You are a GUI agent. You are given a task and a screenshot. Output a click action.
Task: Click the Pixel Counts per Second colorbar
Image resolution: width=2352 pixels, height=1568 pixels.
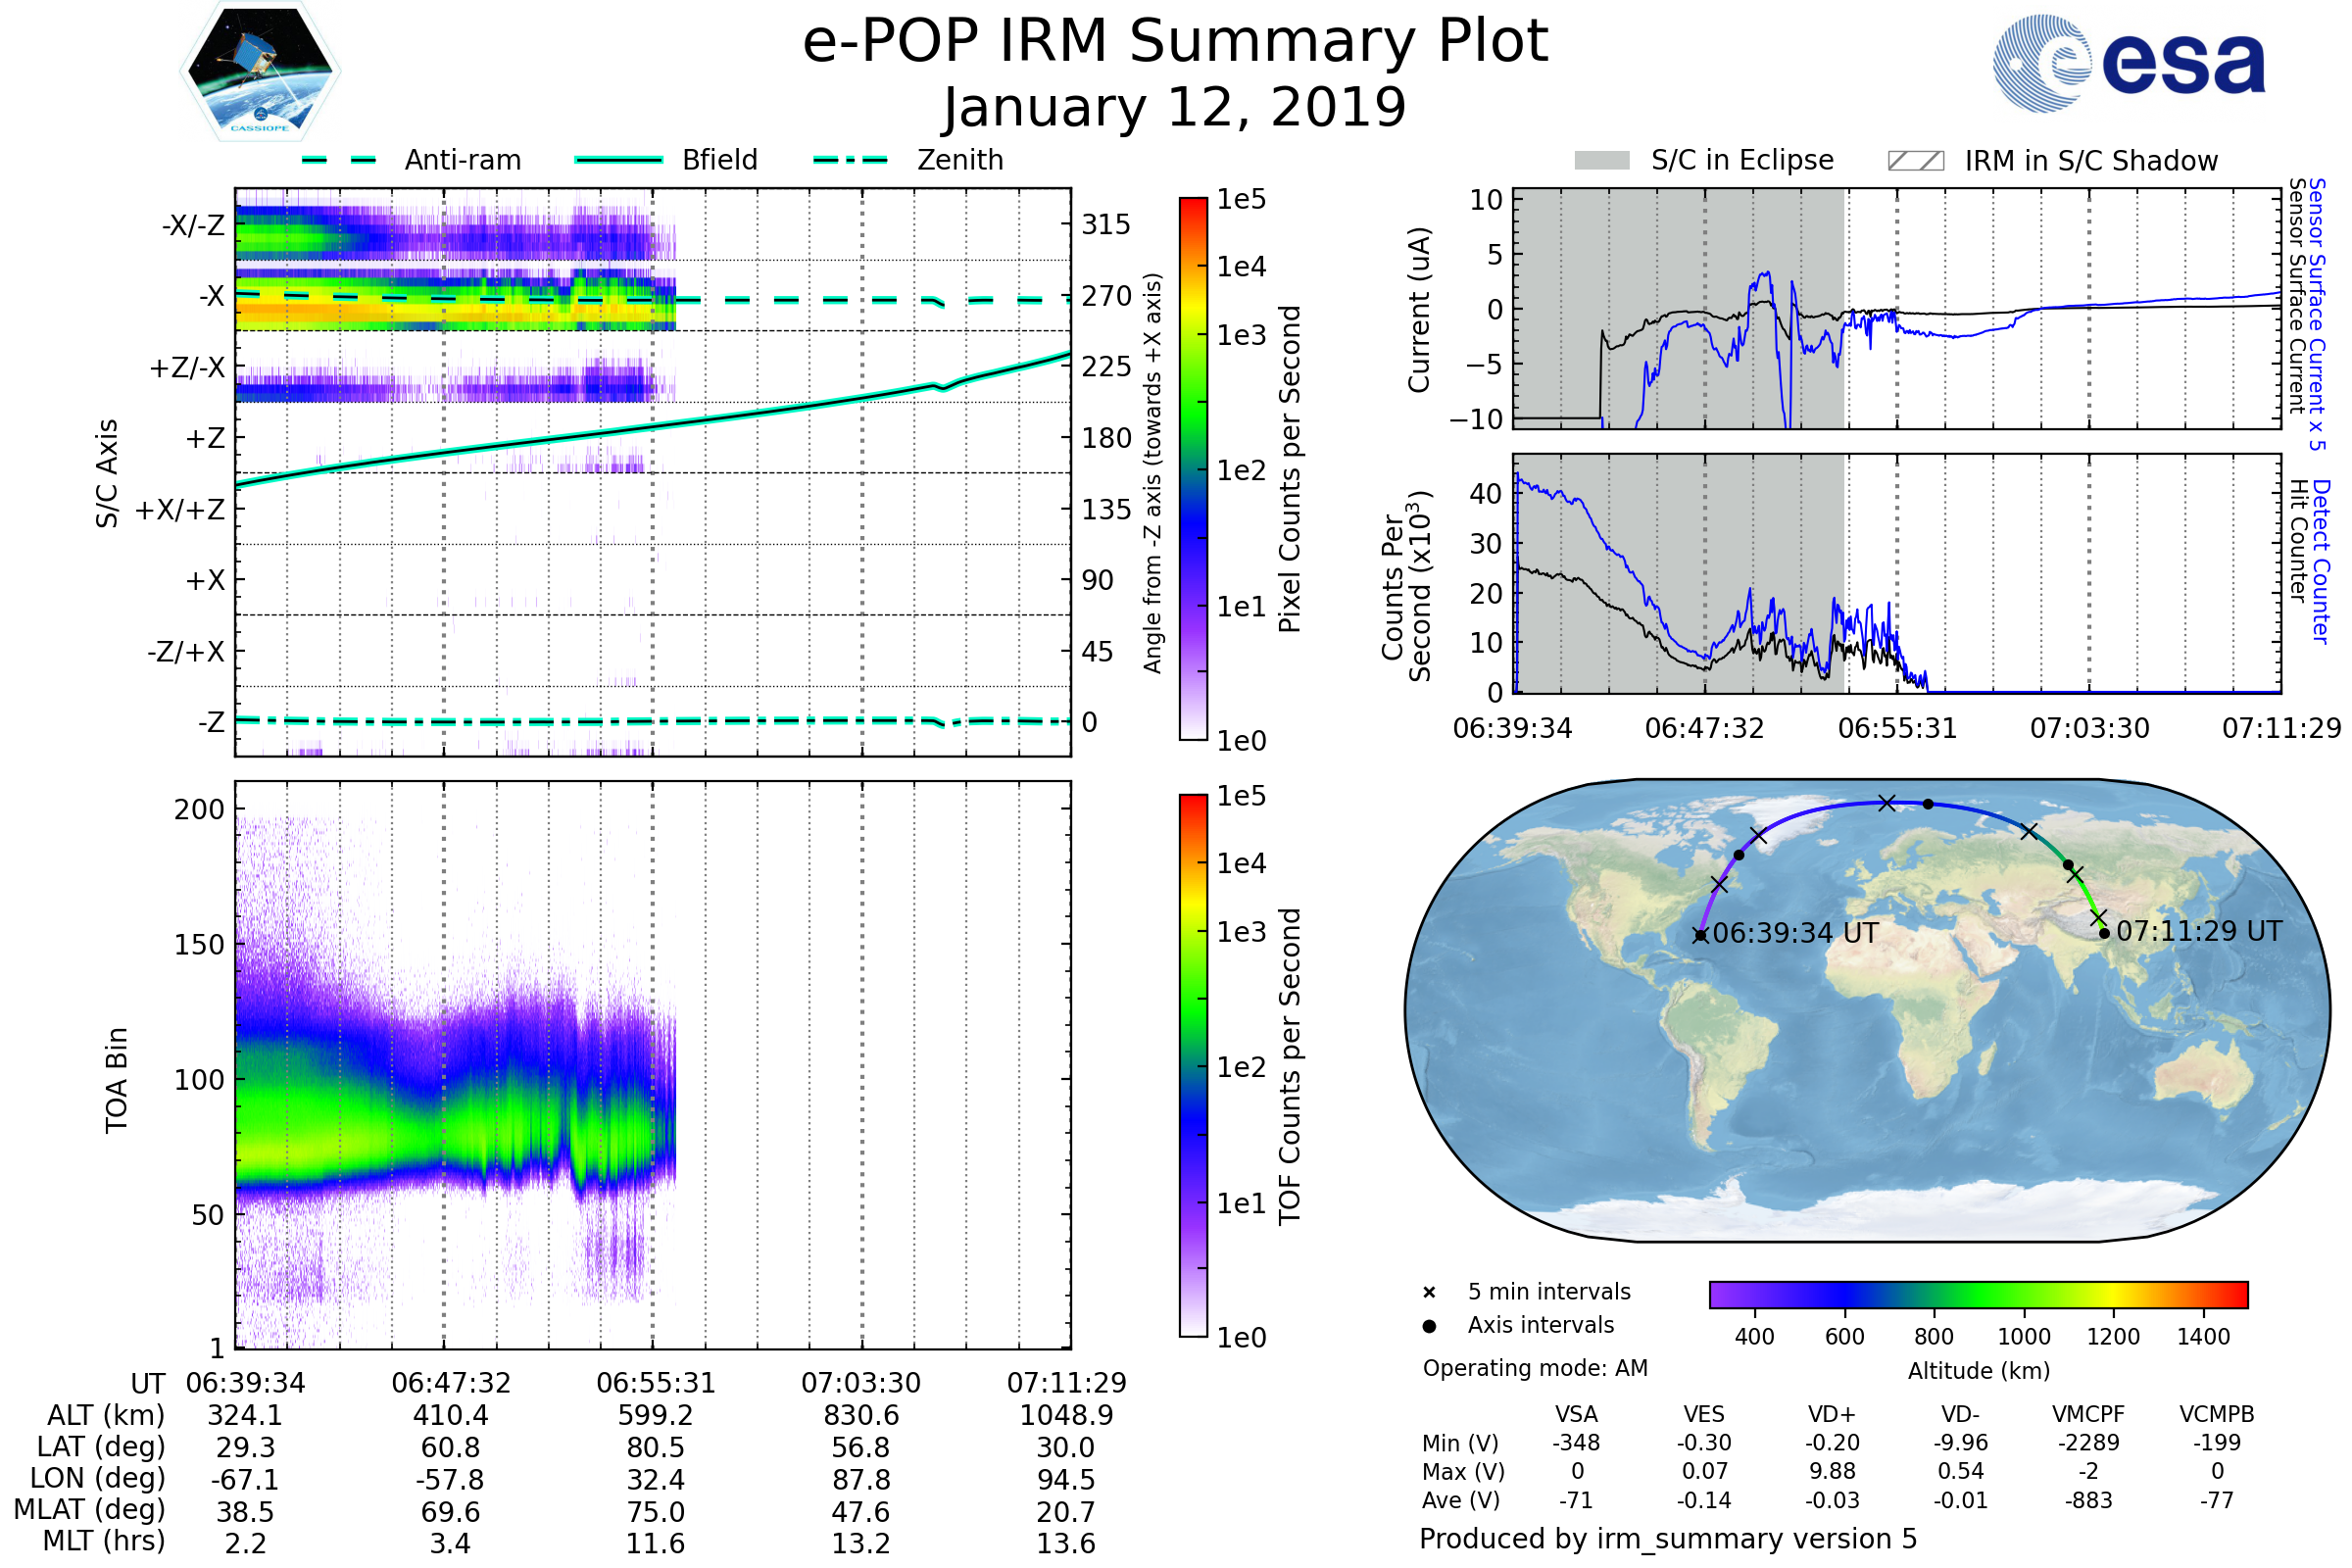pyautogui.click(x=1193, y=469)
